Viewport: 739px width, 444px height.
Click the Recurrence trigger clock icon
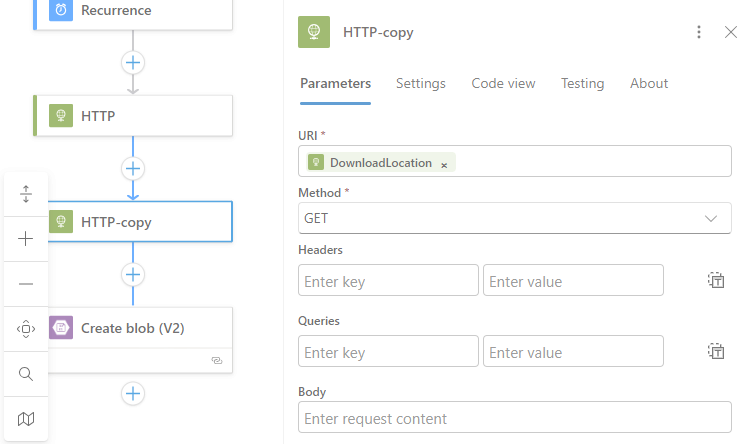click(x=61, y=10)
